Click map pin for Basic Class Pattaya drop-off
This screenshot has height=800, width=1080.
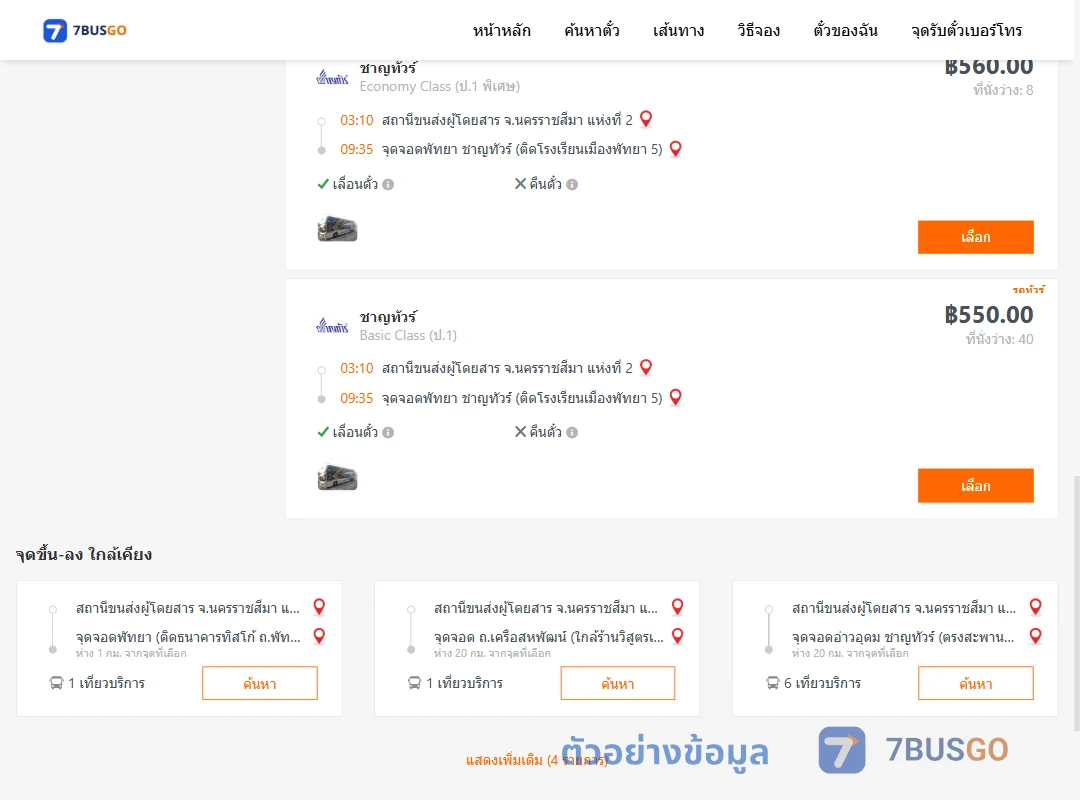676,398
